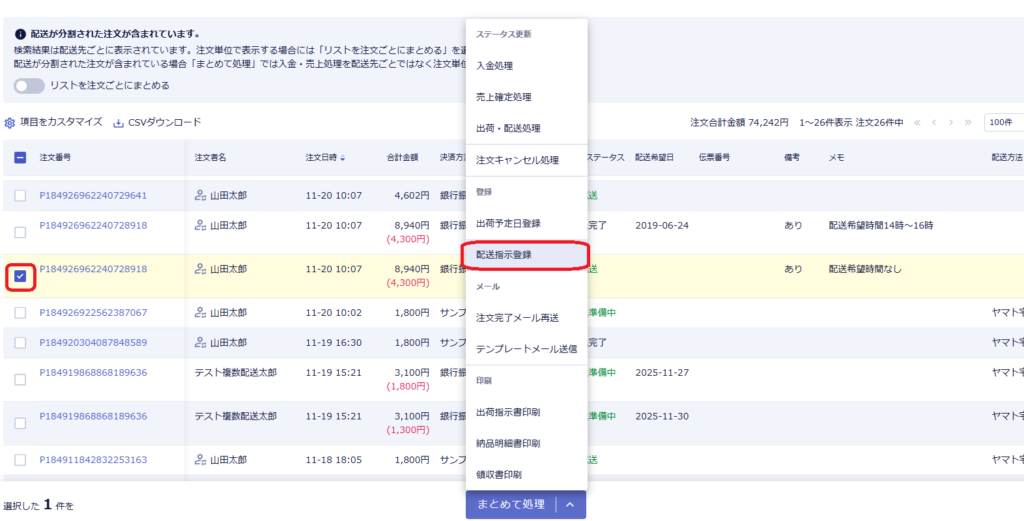Uncheck the checked box in the highlighted order row

click(20, 276)
